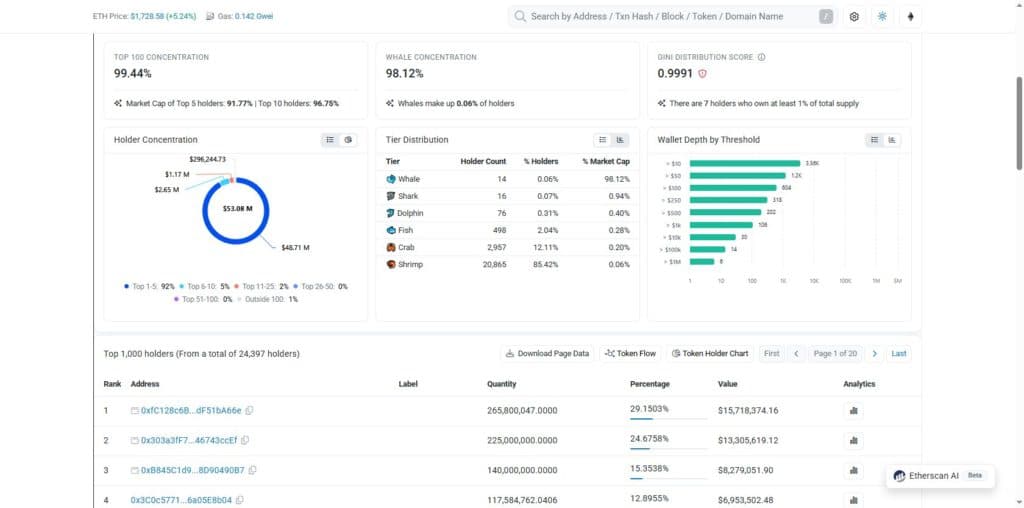Toggle Top 6-10 legend item
Image resolution: width=1024 pixels, height=508 pixels.
(x=204, y=287)
